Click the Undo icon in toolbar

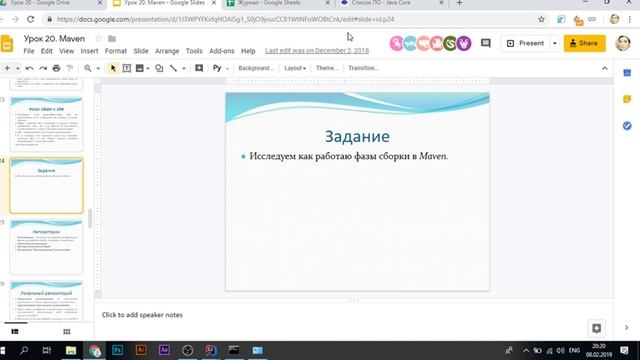pos(29,68)
